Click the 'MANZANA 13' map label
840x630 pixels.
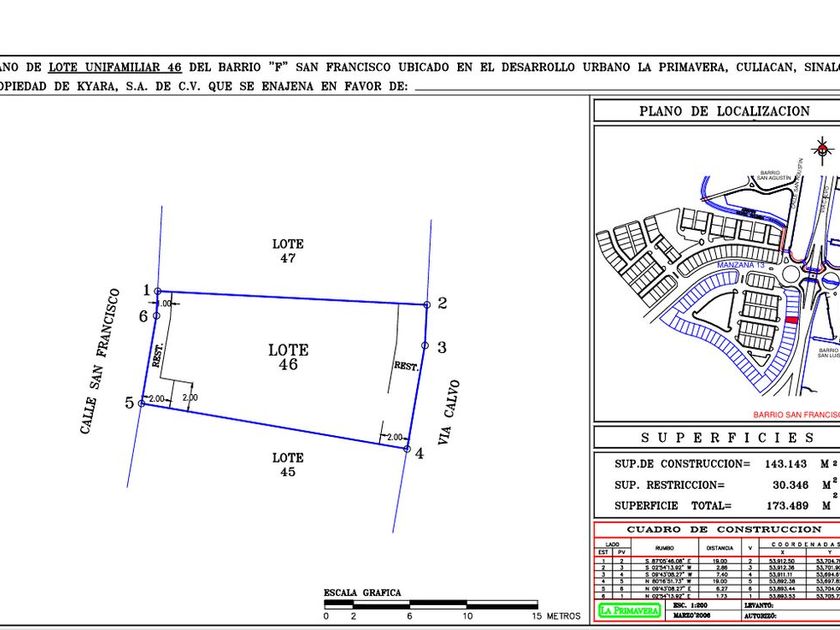(x=741, y=265)
